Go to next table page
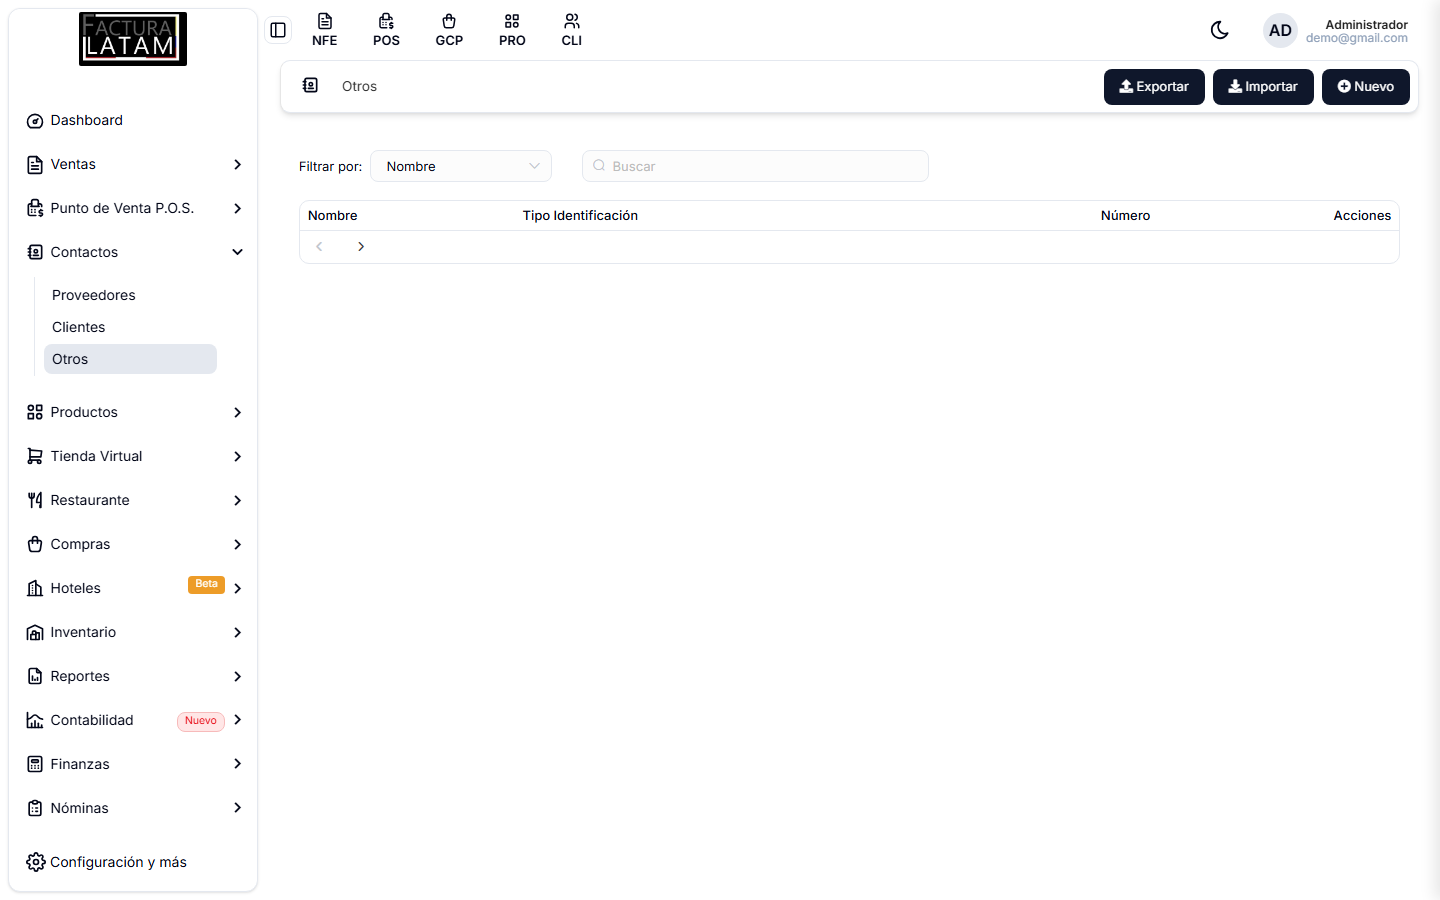The height and width of the screenshot is (900, 1440). pos(361,247)
